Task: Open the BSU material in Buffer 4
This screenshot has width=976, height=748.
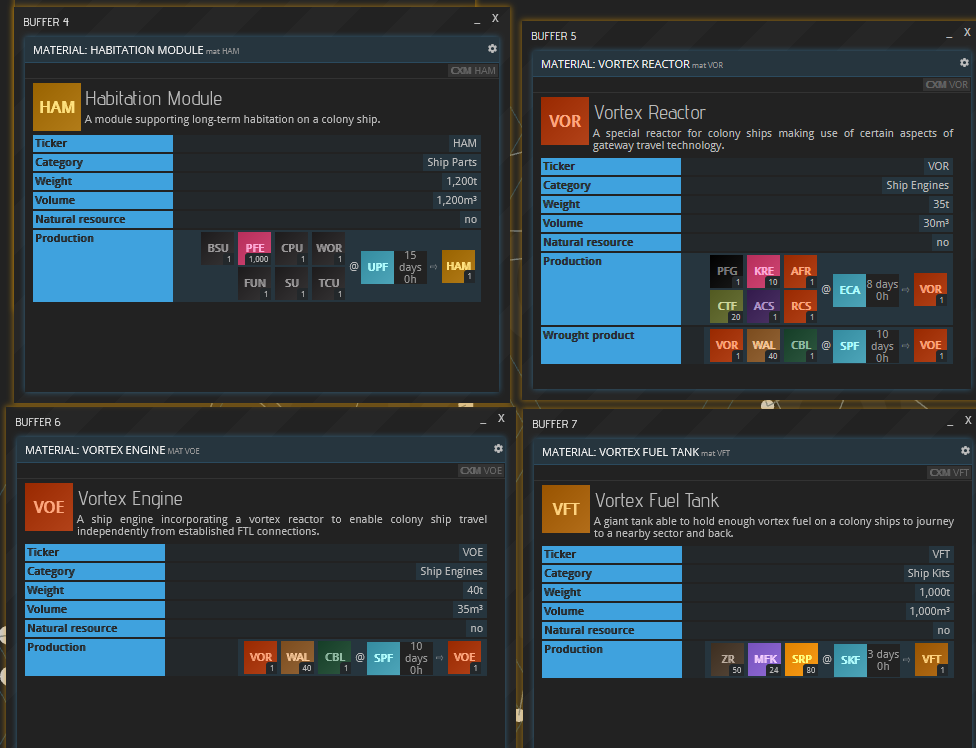Action: click(x=218, y=248)
